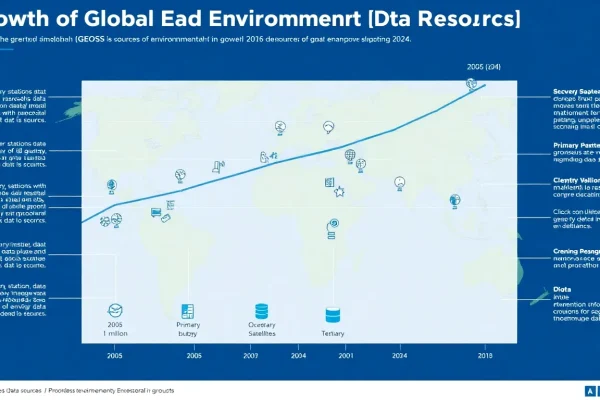Click the list document icon above the monitor
The width and height of the screenshot is (600, 400).
coord(171,205)
